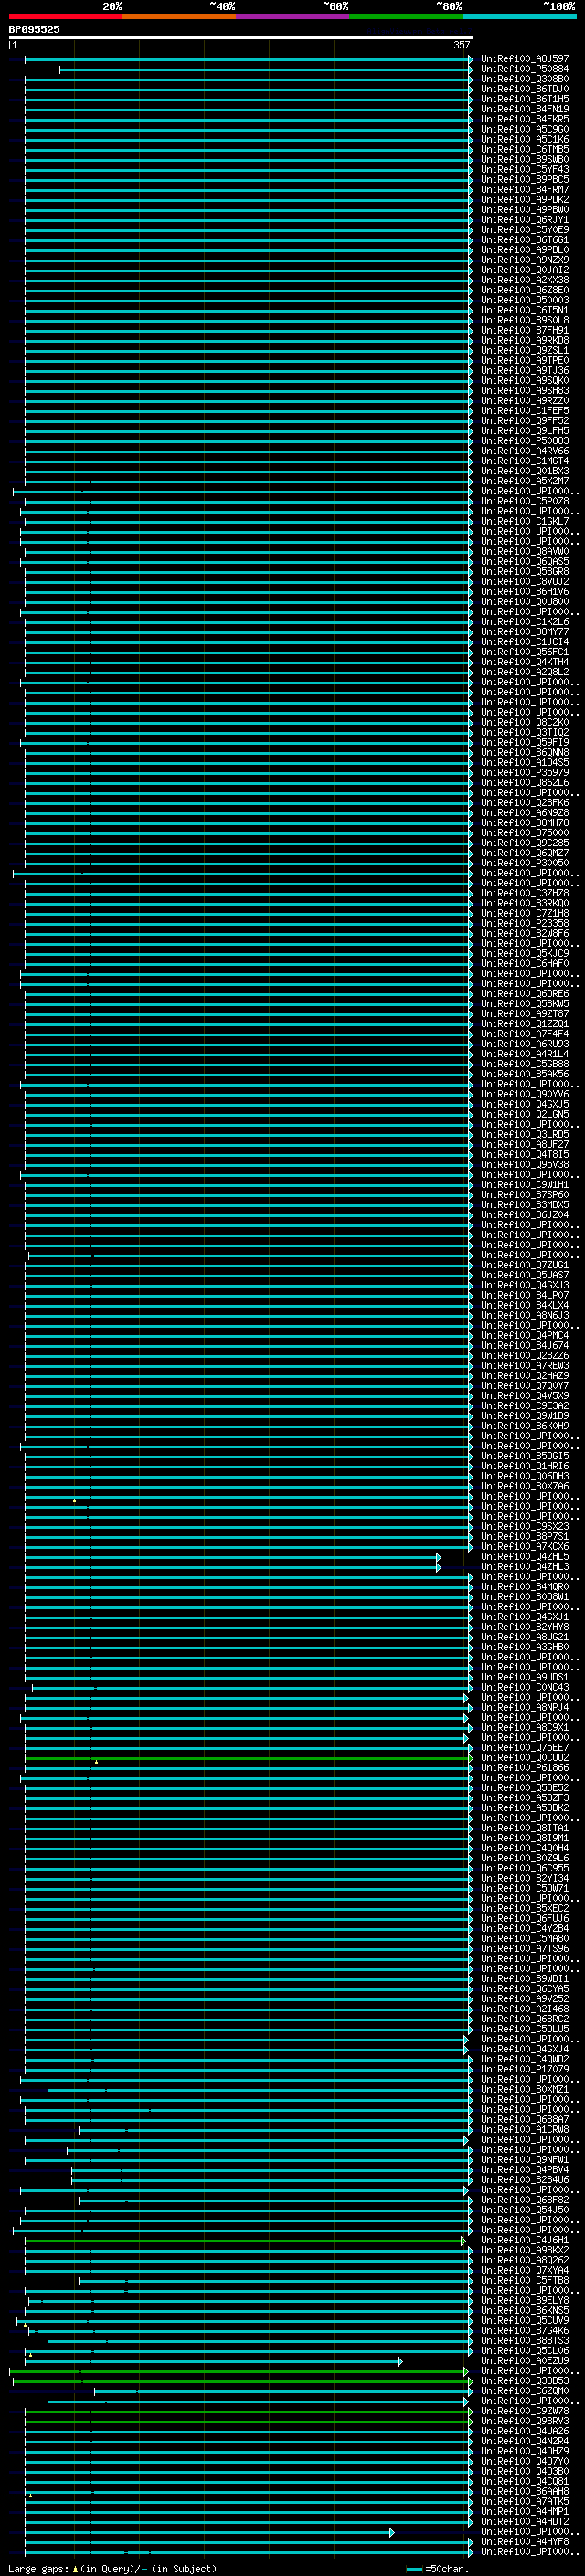Select the label UniRef100_C1FEF5

click(x=525, y=411)
